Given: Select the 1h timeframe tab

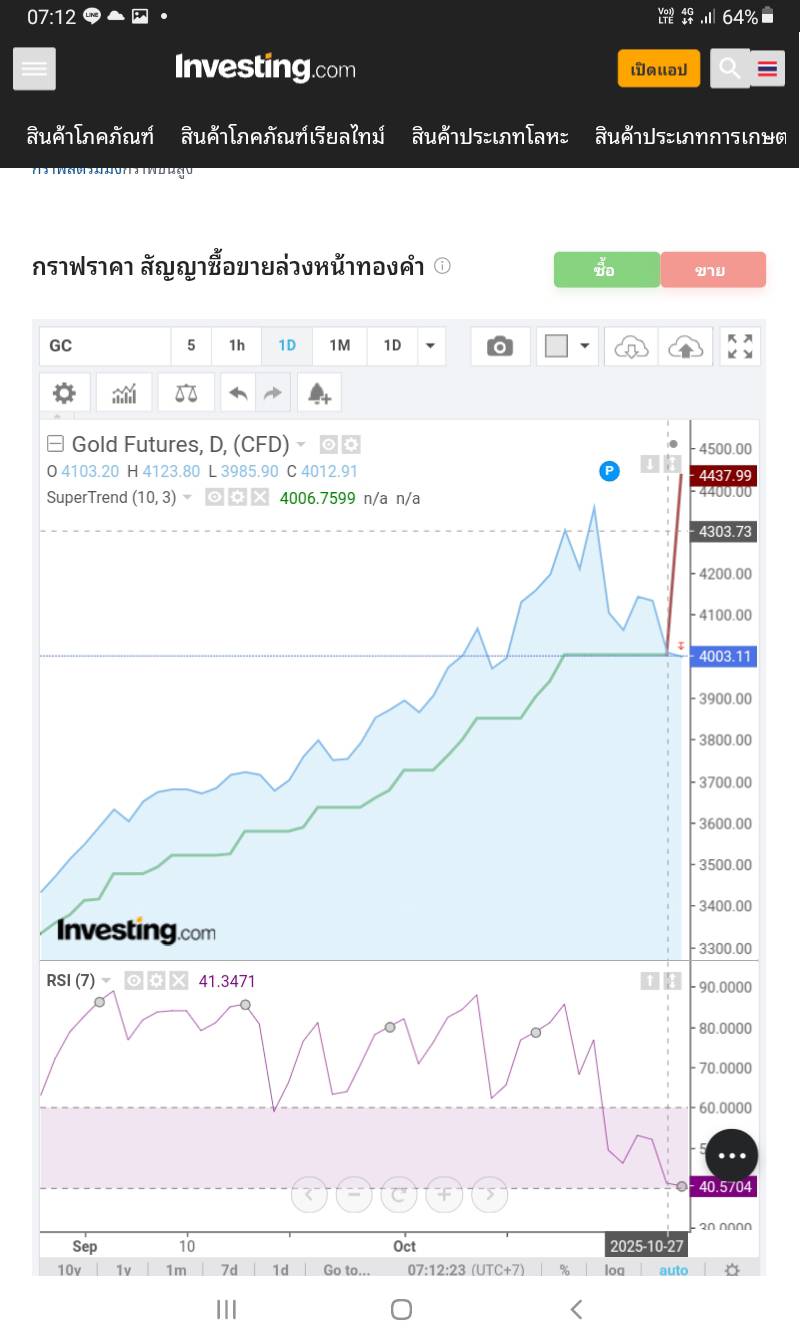Looking at the screenshot, I should [x=236, y=346].
